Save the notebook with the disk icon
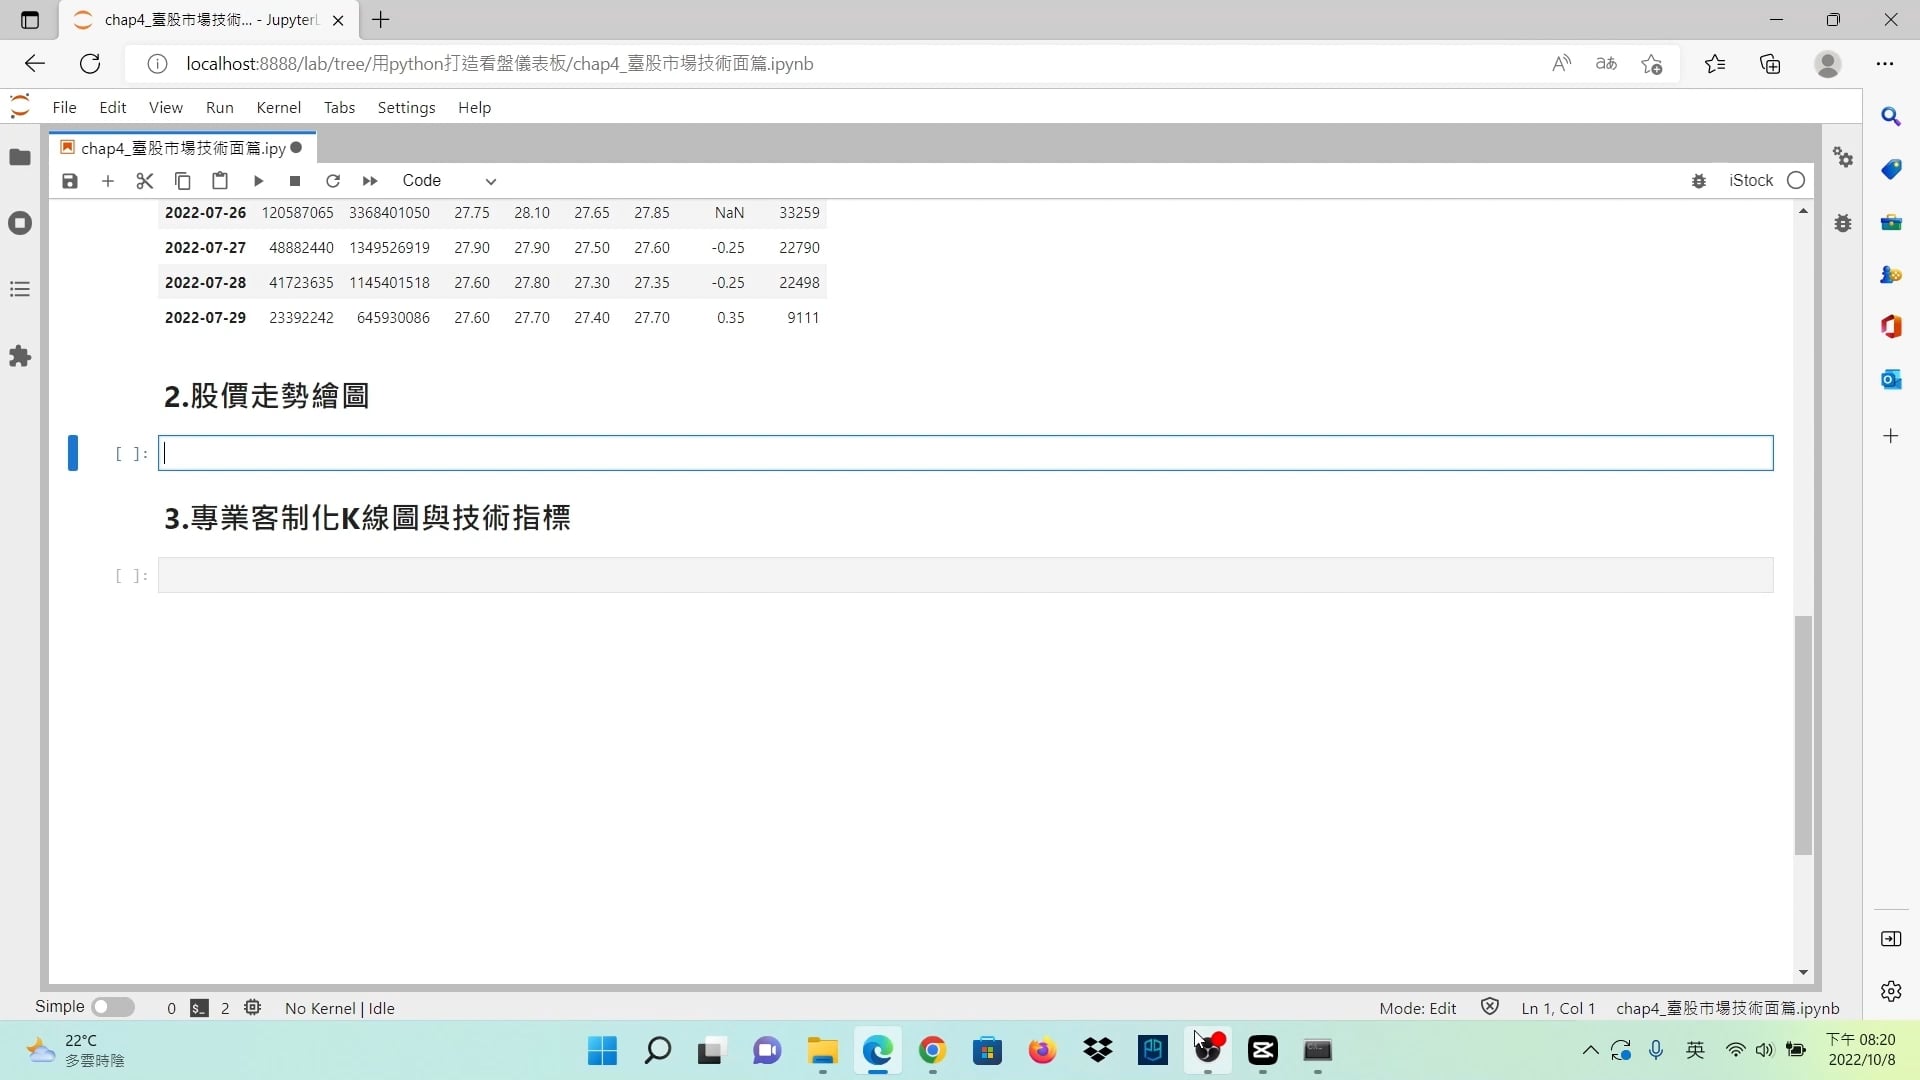The width and height of the screenshot is (1920, 1080). point(69,181)
